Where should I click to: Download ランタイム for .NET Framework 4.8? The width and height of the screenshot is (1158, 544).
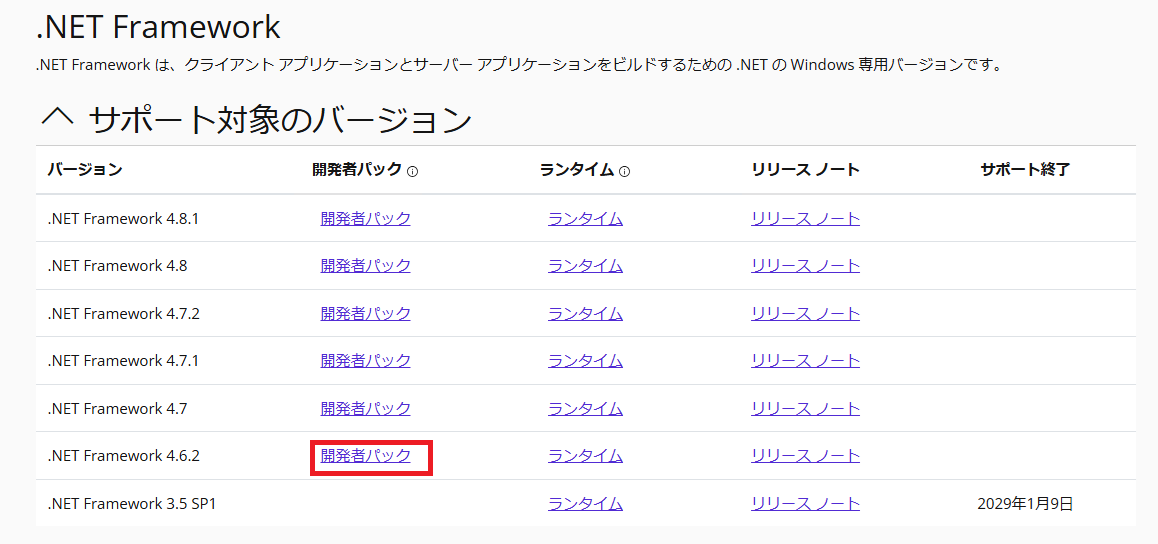click(585, 265)
